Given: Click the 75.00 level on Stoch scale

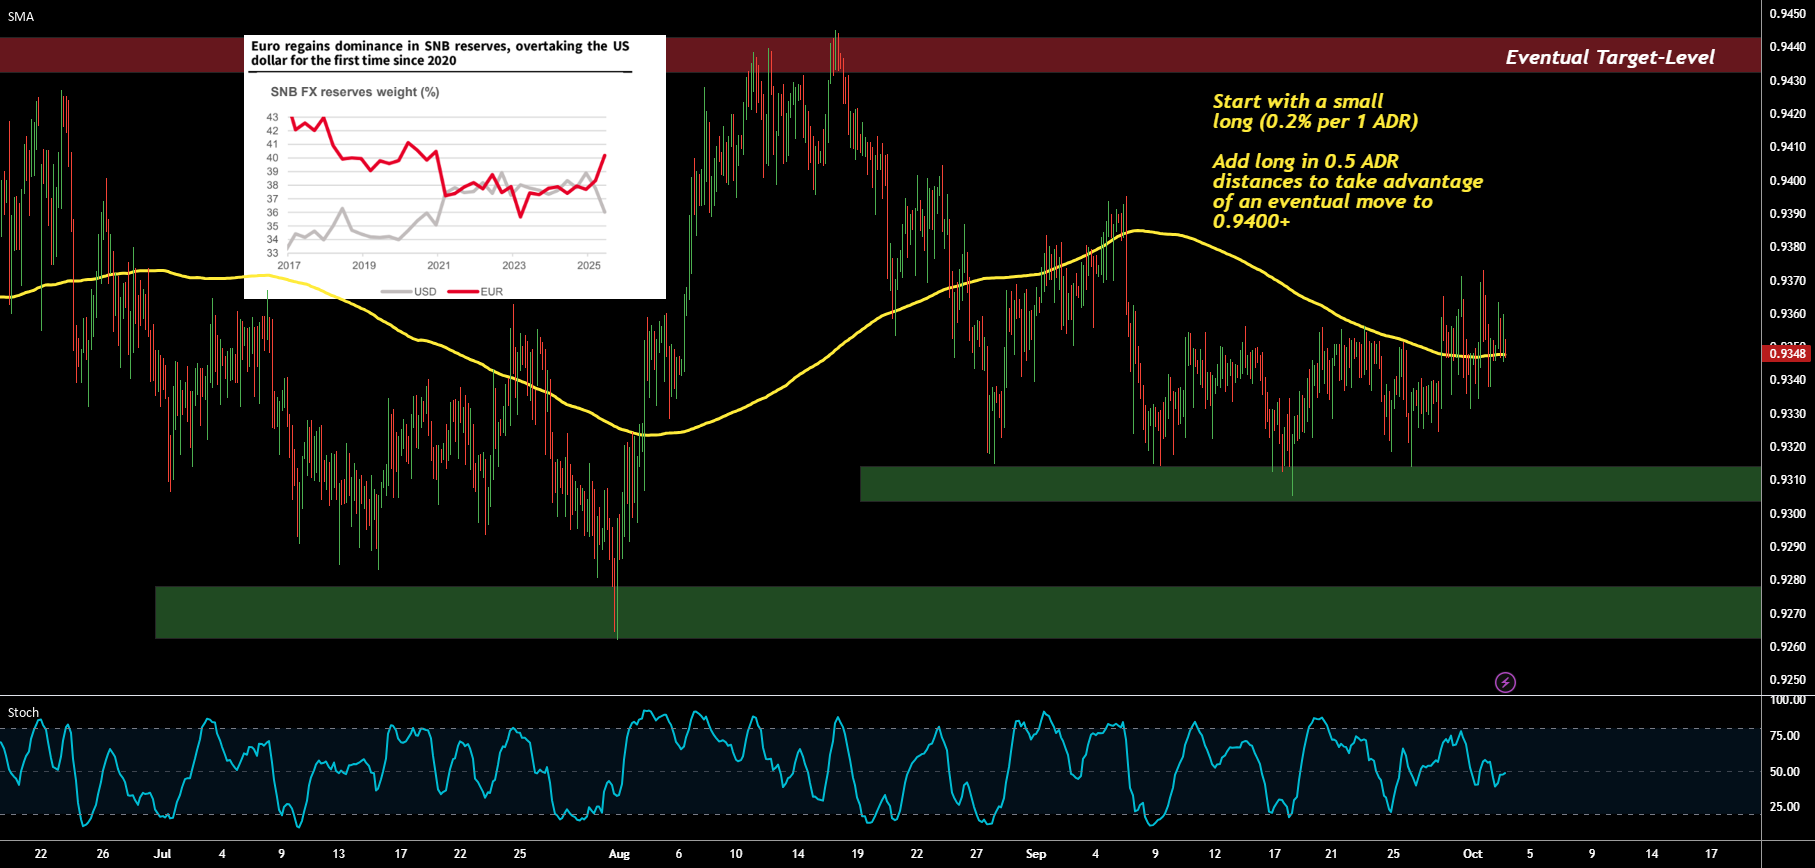Looking at the screenshot, I should (1785, 736).
